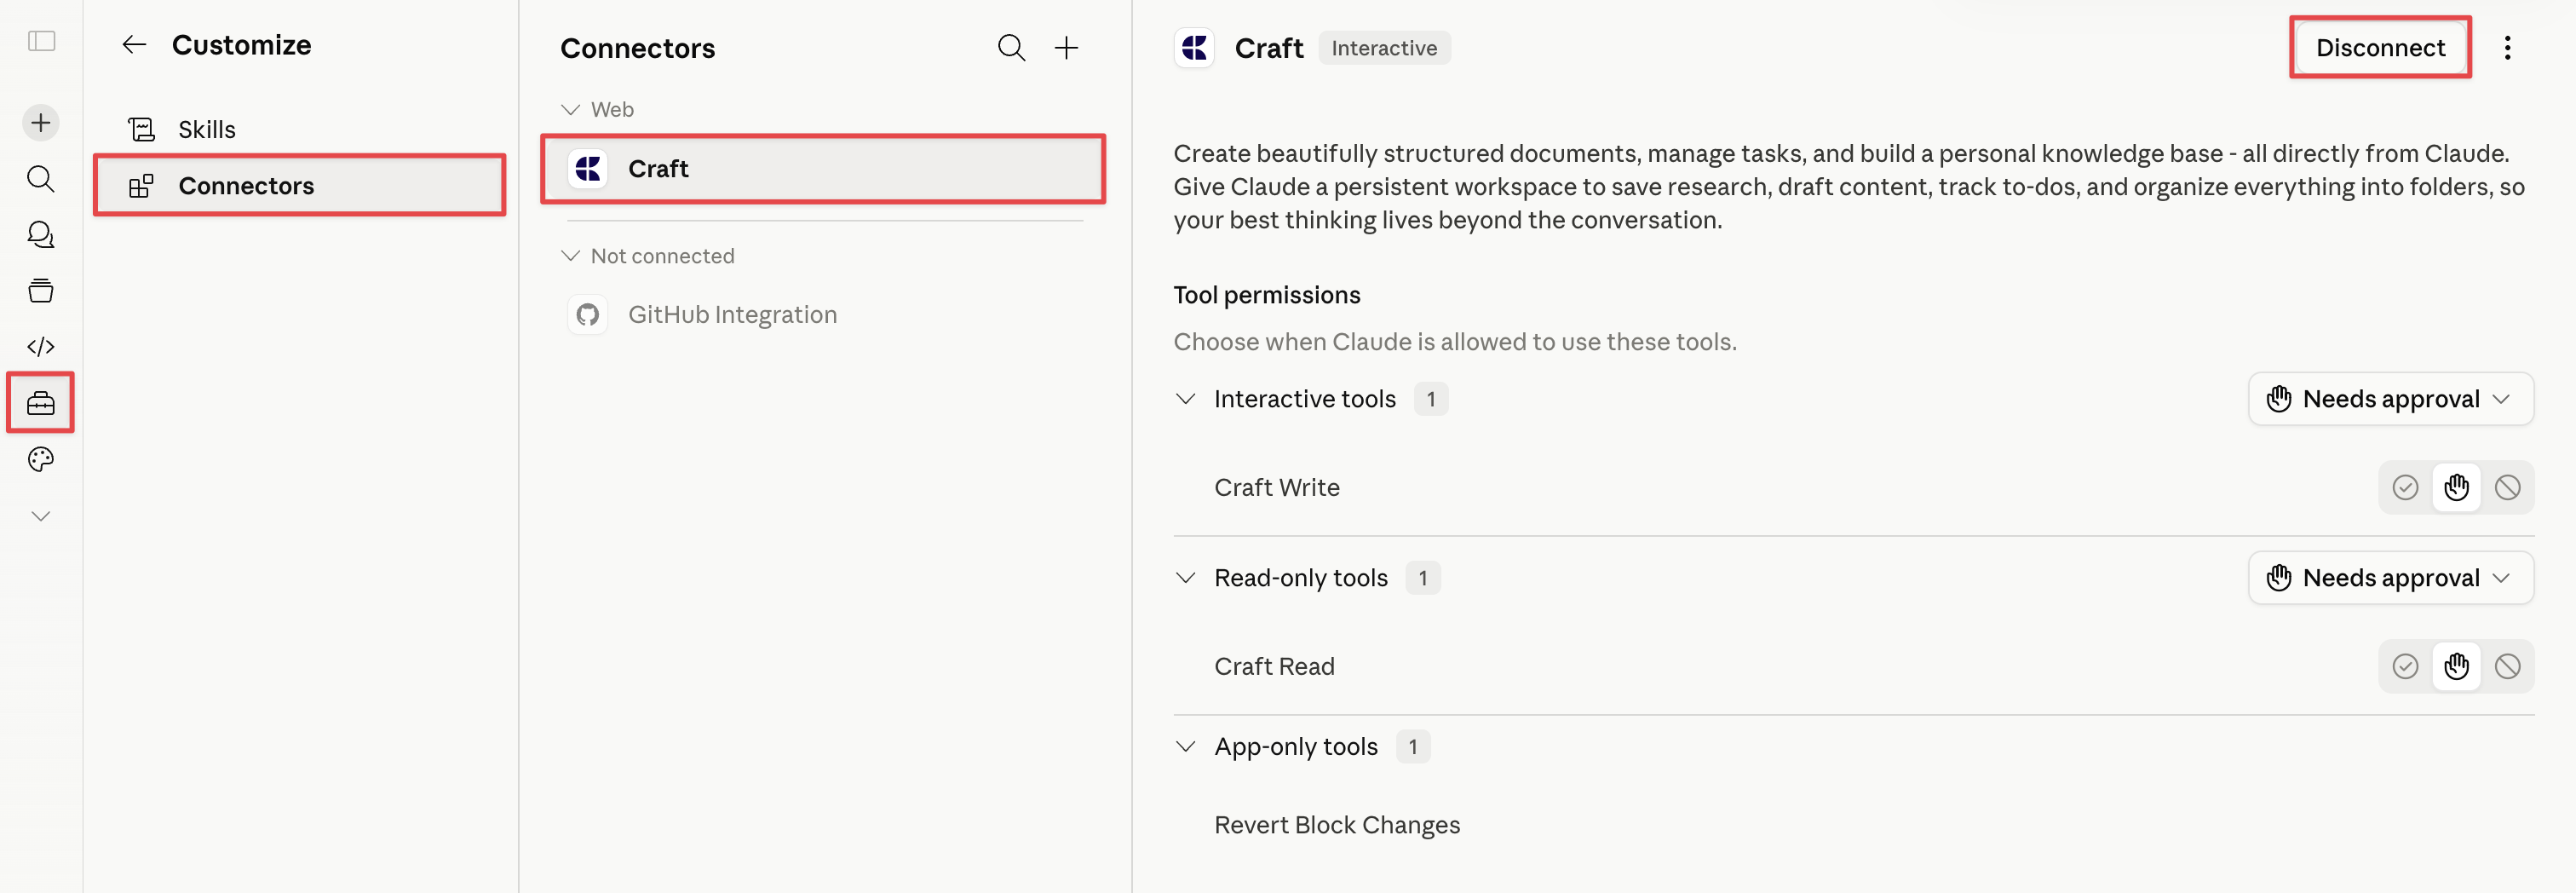Set Craft Read to needs approval
This screenshot has height=893, width=2576.
pos(2456,666)
